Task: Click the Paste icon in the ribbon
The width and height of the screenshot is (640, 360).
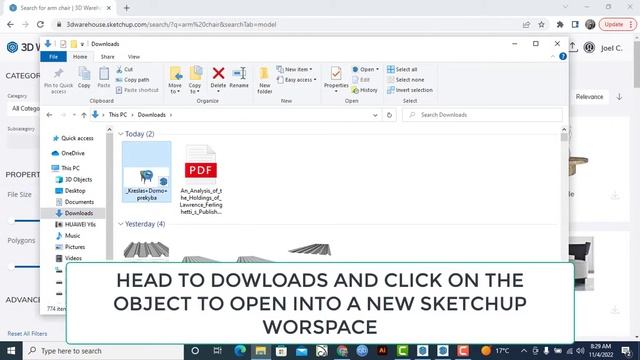Action: point(104,74)
